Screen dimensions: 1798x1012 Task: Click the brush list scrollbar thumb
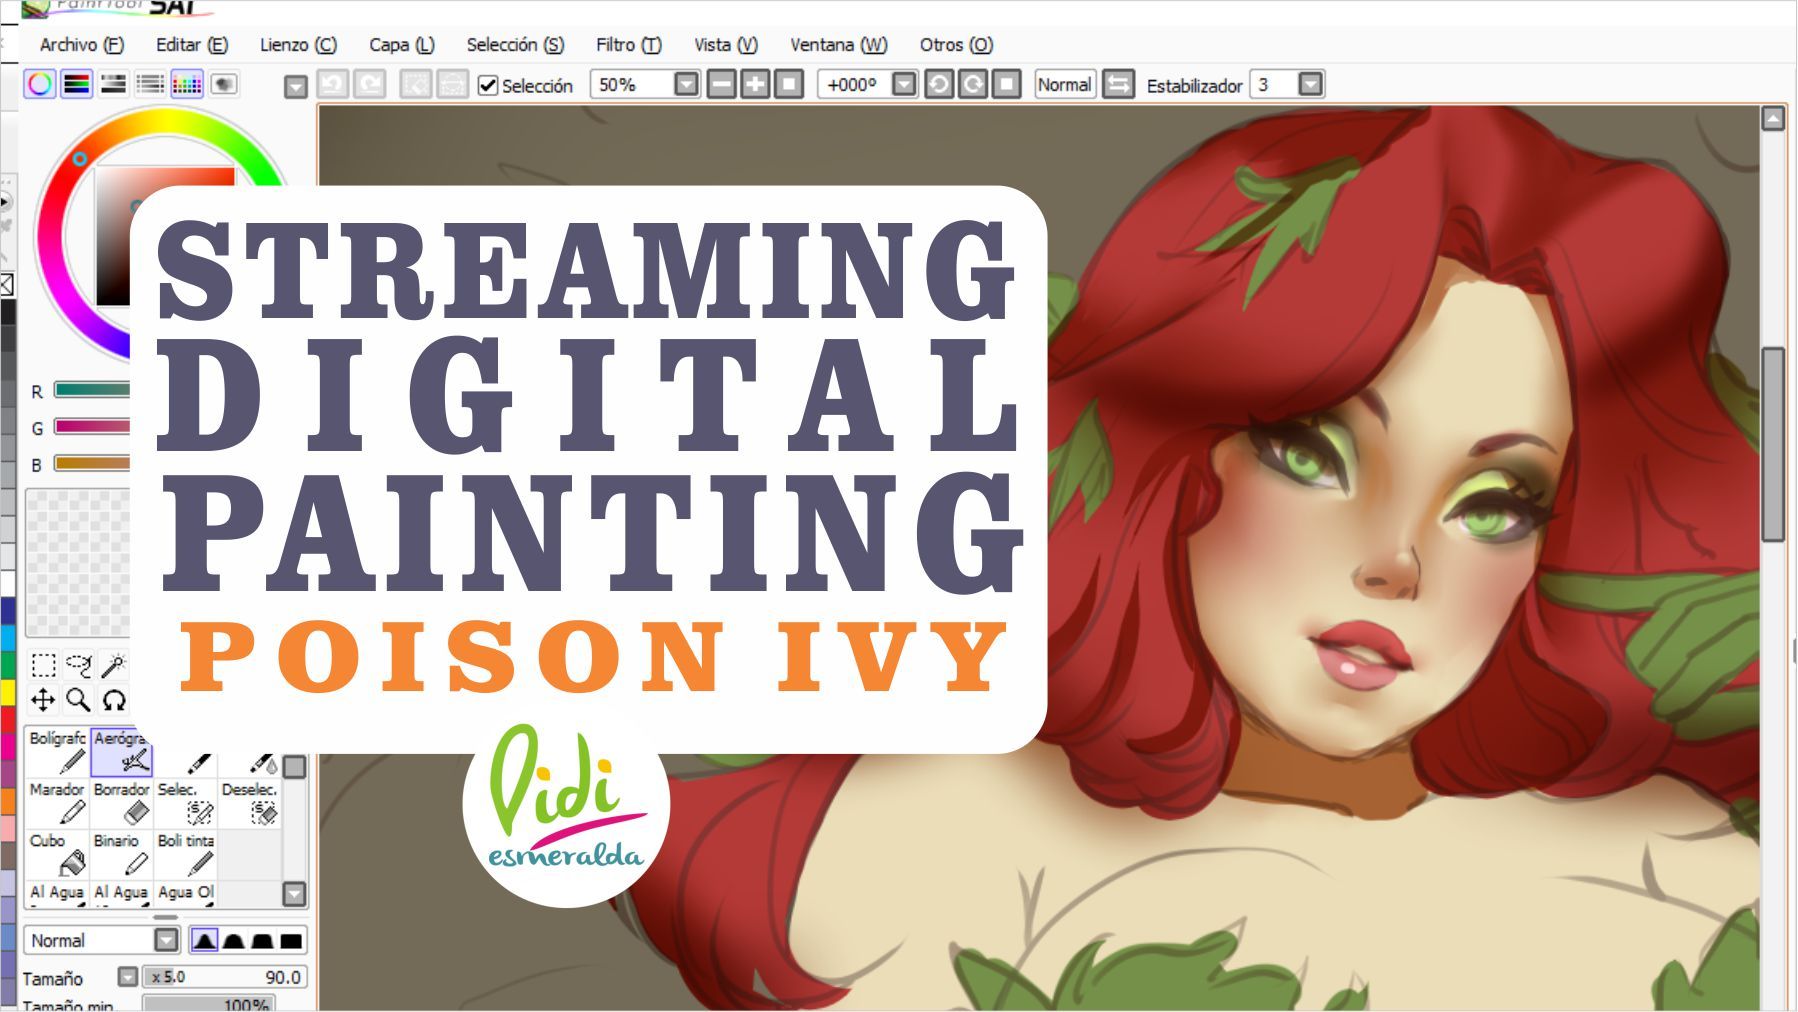coord(294,767)
